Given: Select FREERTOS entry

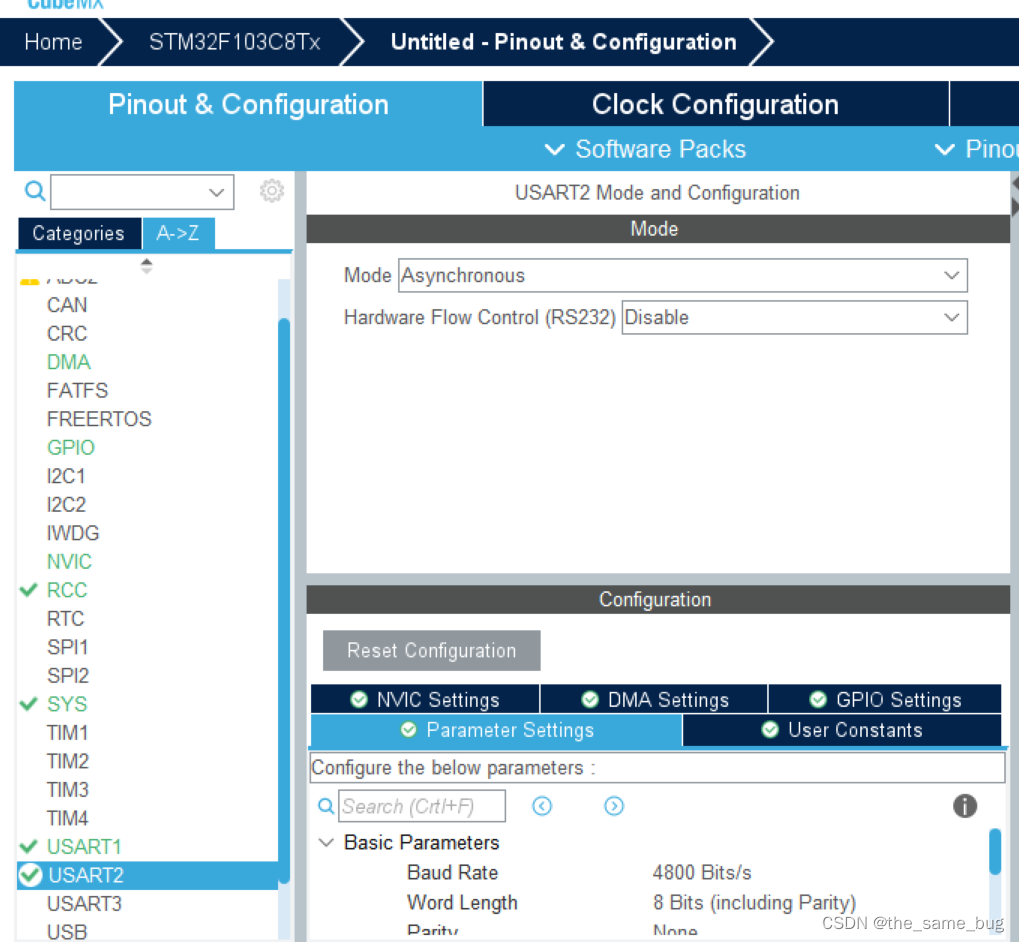Looking at the screenshot, I should point(99,419).
